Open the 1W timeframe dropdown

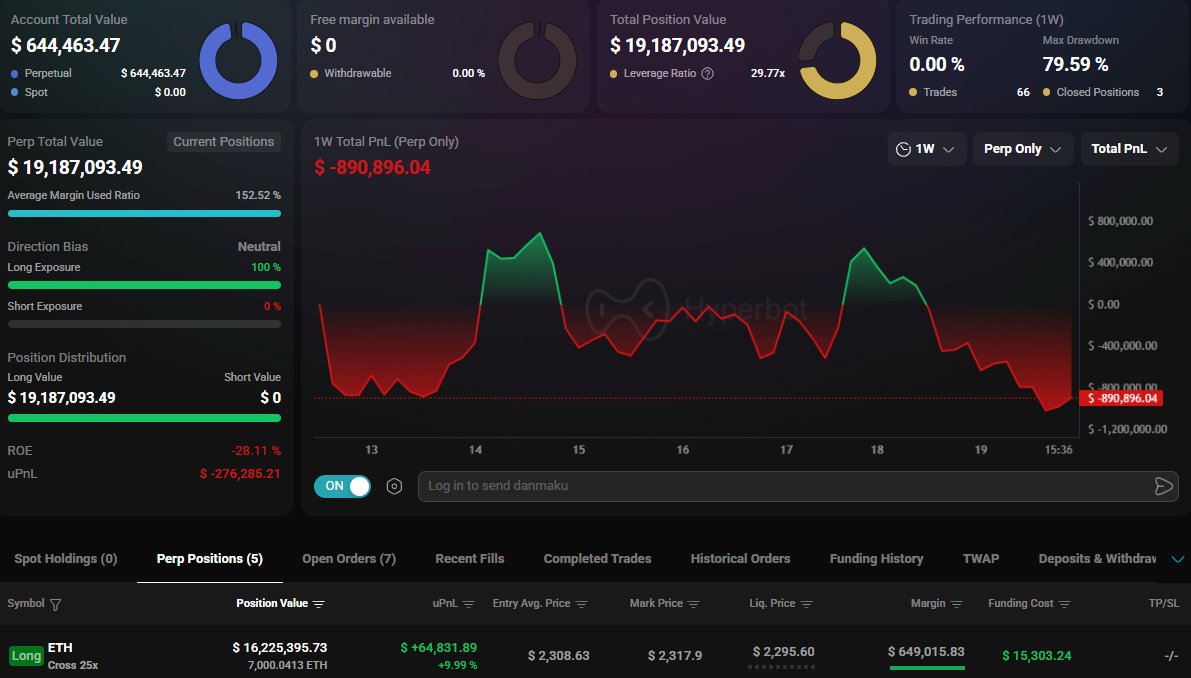coord(928,148)
